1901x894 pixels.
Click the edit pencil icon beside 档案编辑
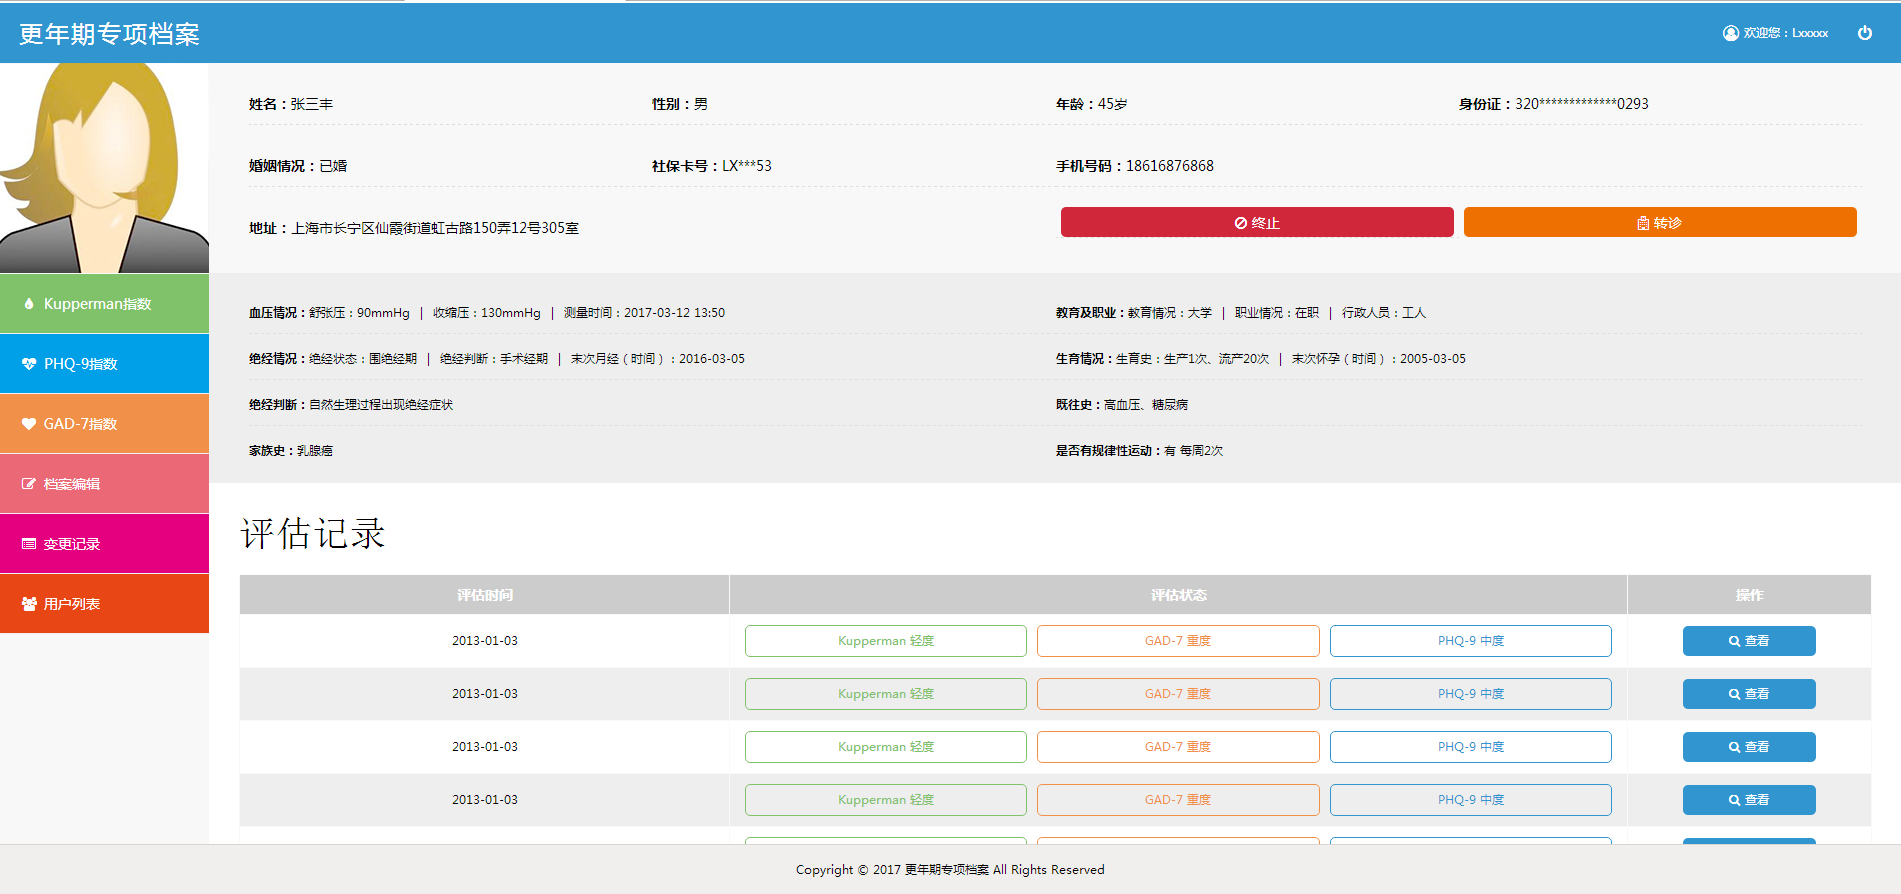[29, 484]
